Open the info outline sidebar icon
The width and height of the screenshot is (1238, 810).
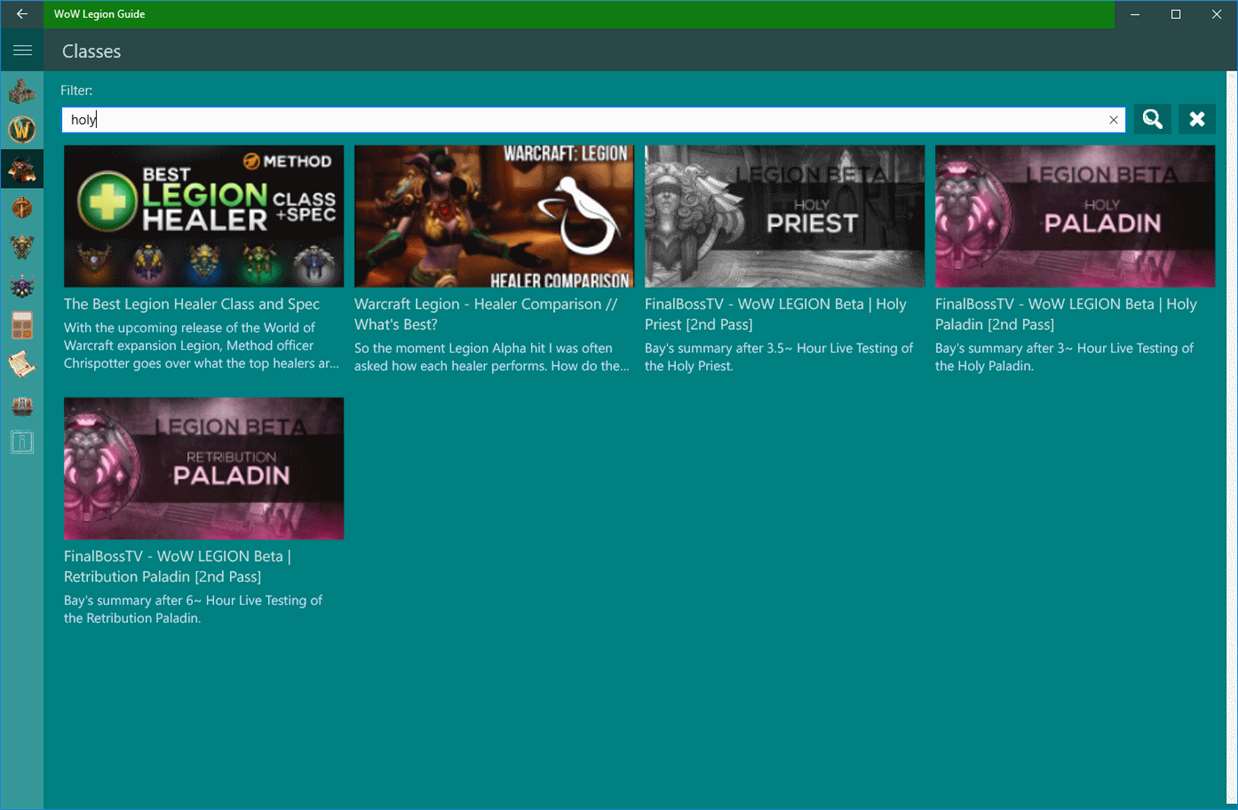pos(22,442)
